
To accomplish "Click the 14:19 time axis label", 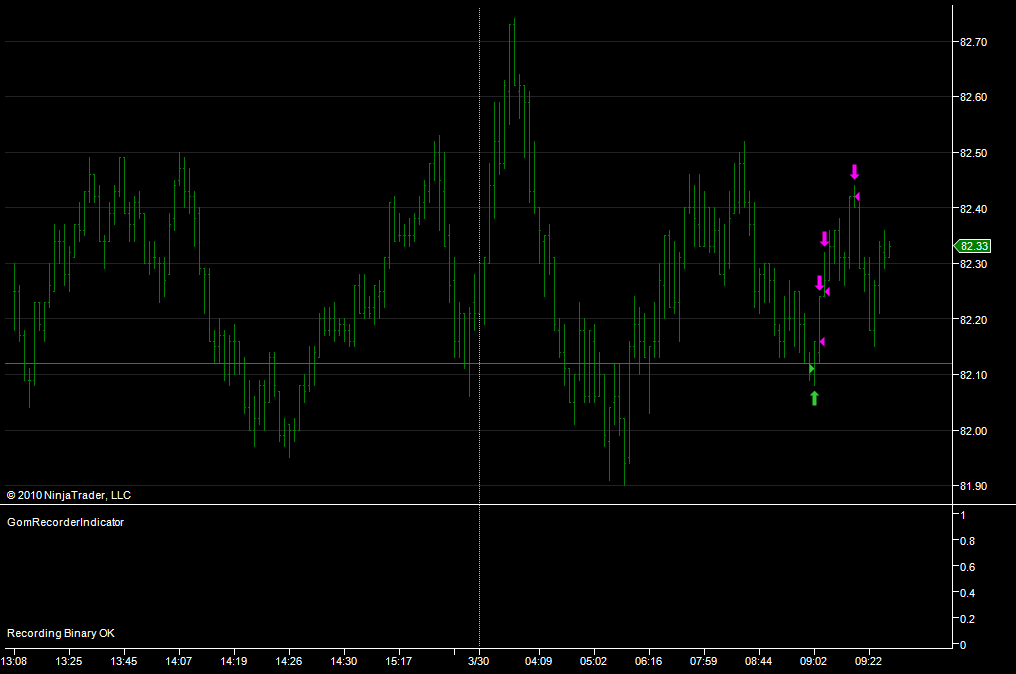I will pos(233,661).
